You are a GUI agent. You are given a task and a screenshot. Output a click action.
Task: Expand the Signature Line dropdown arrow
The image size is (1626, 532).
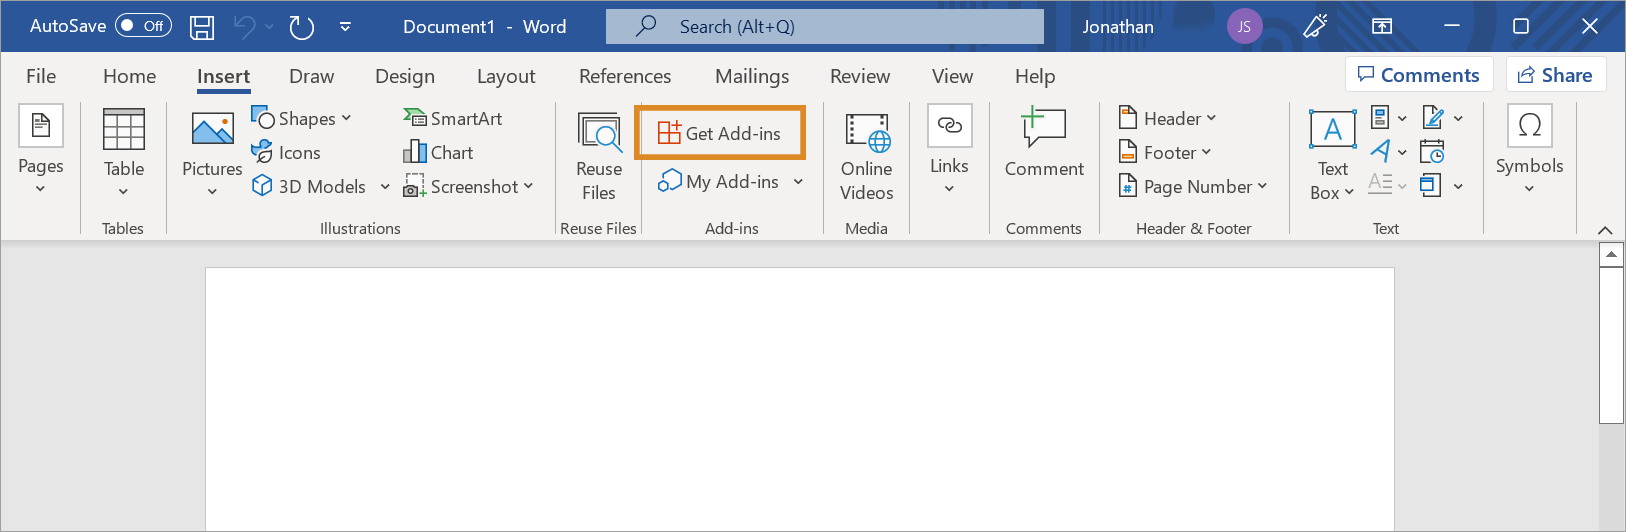pyautogui.click(x=1459, y=118)
